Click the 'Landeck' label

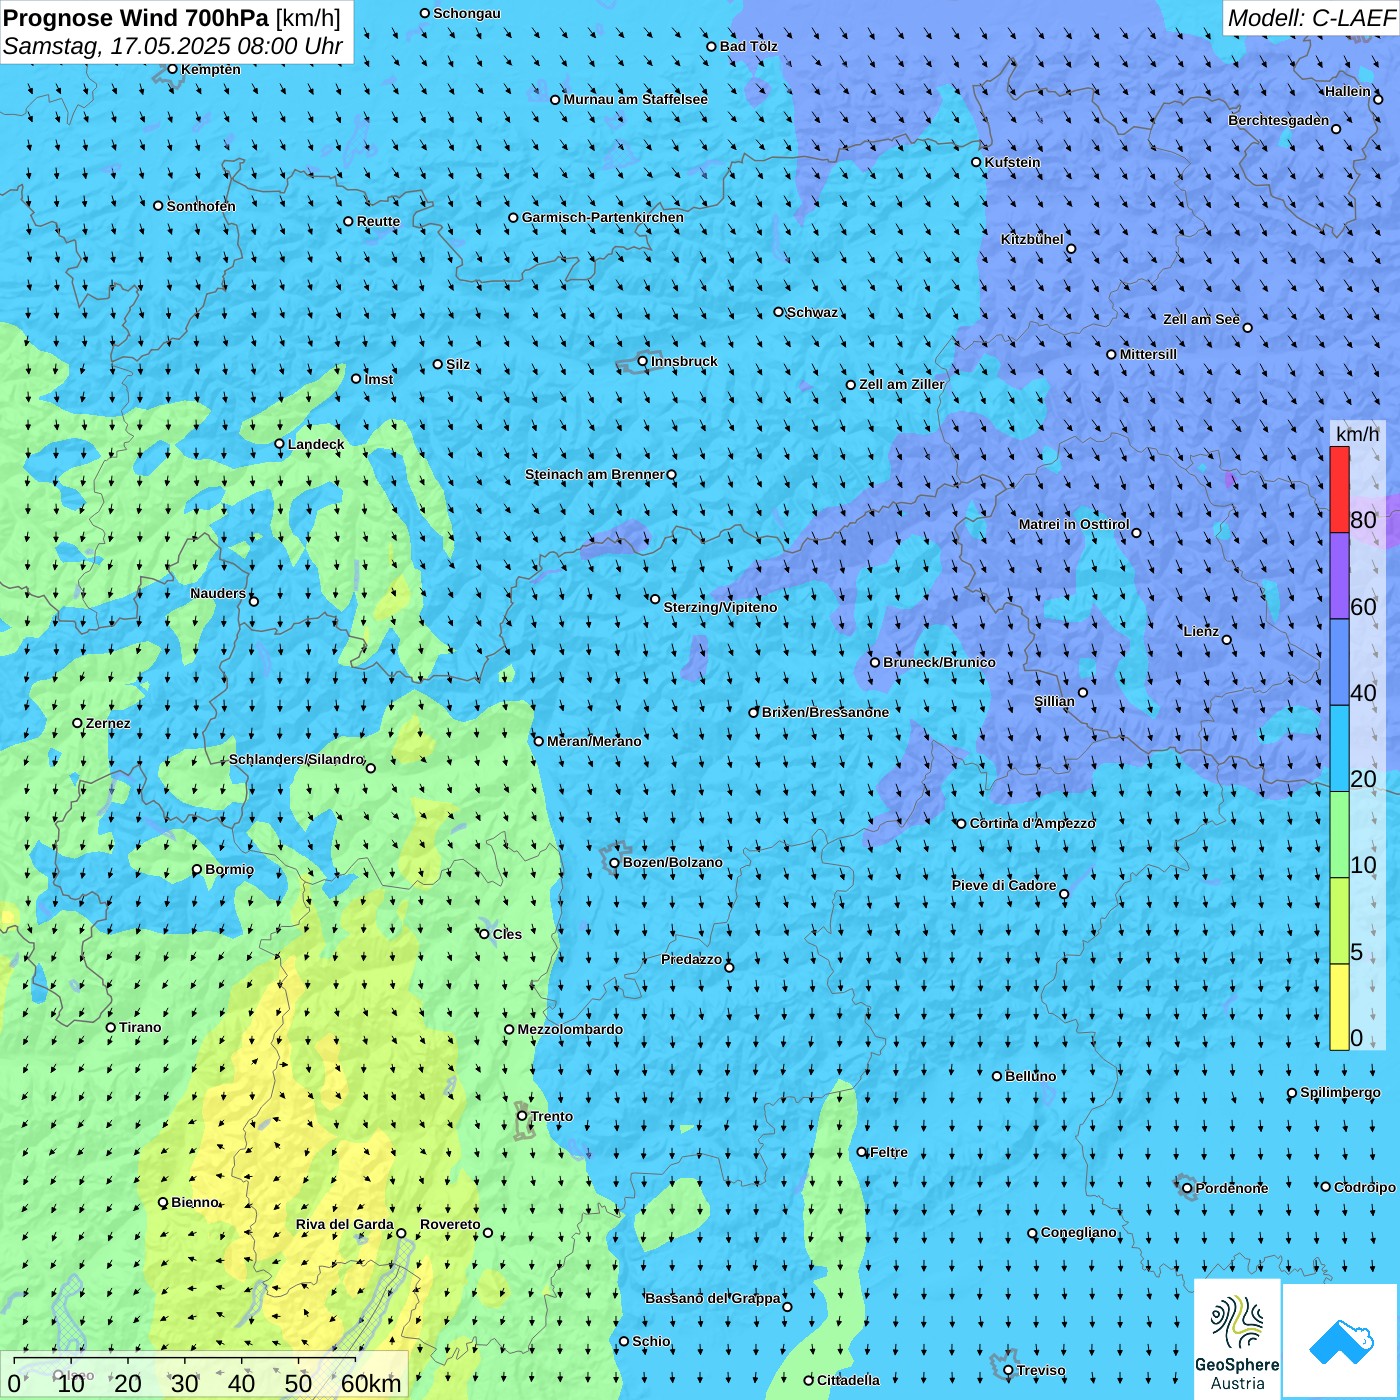point(316,444)
